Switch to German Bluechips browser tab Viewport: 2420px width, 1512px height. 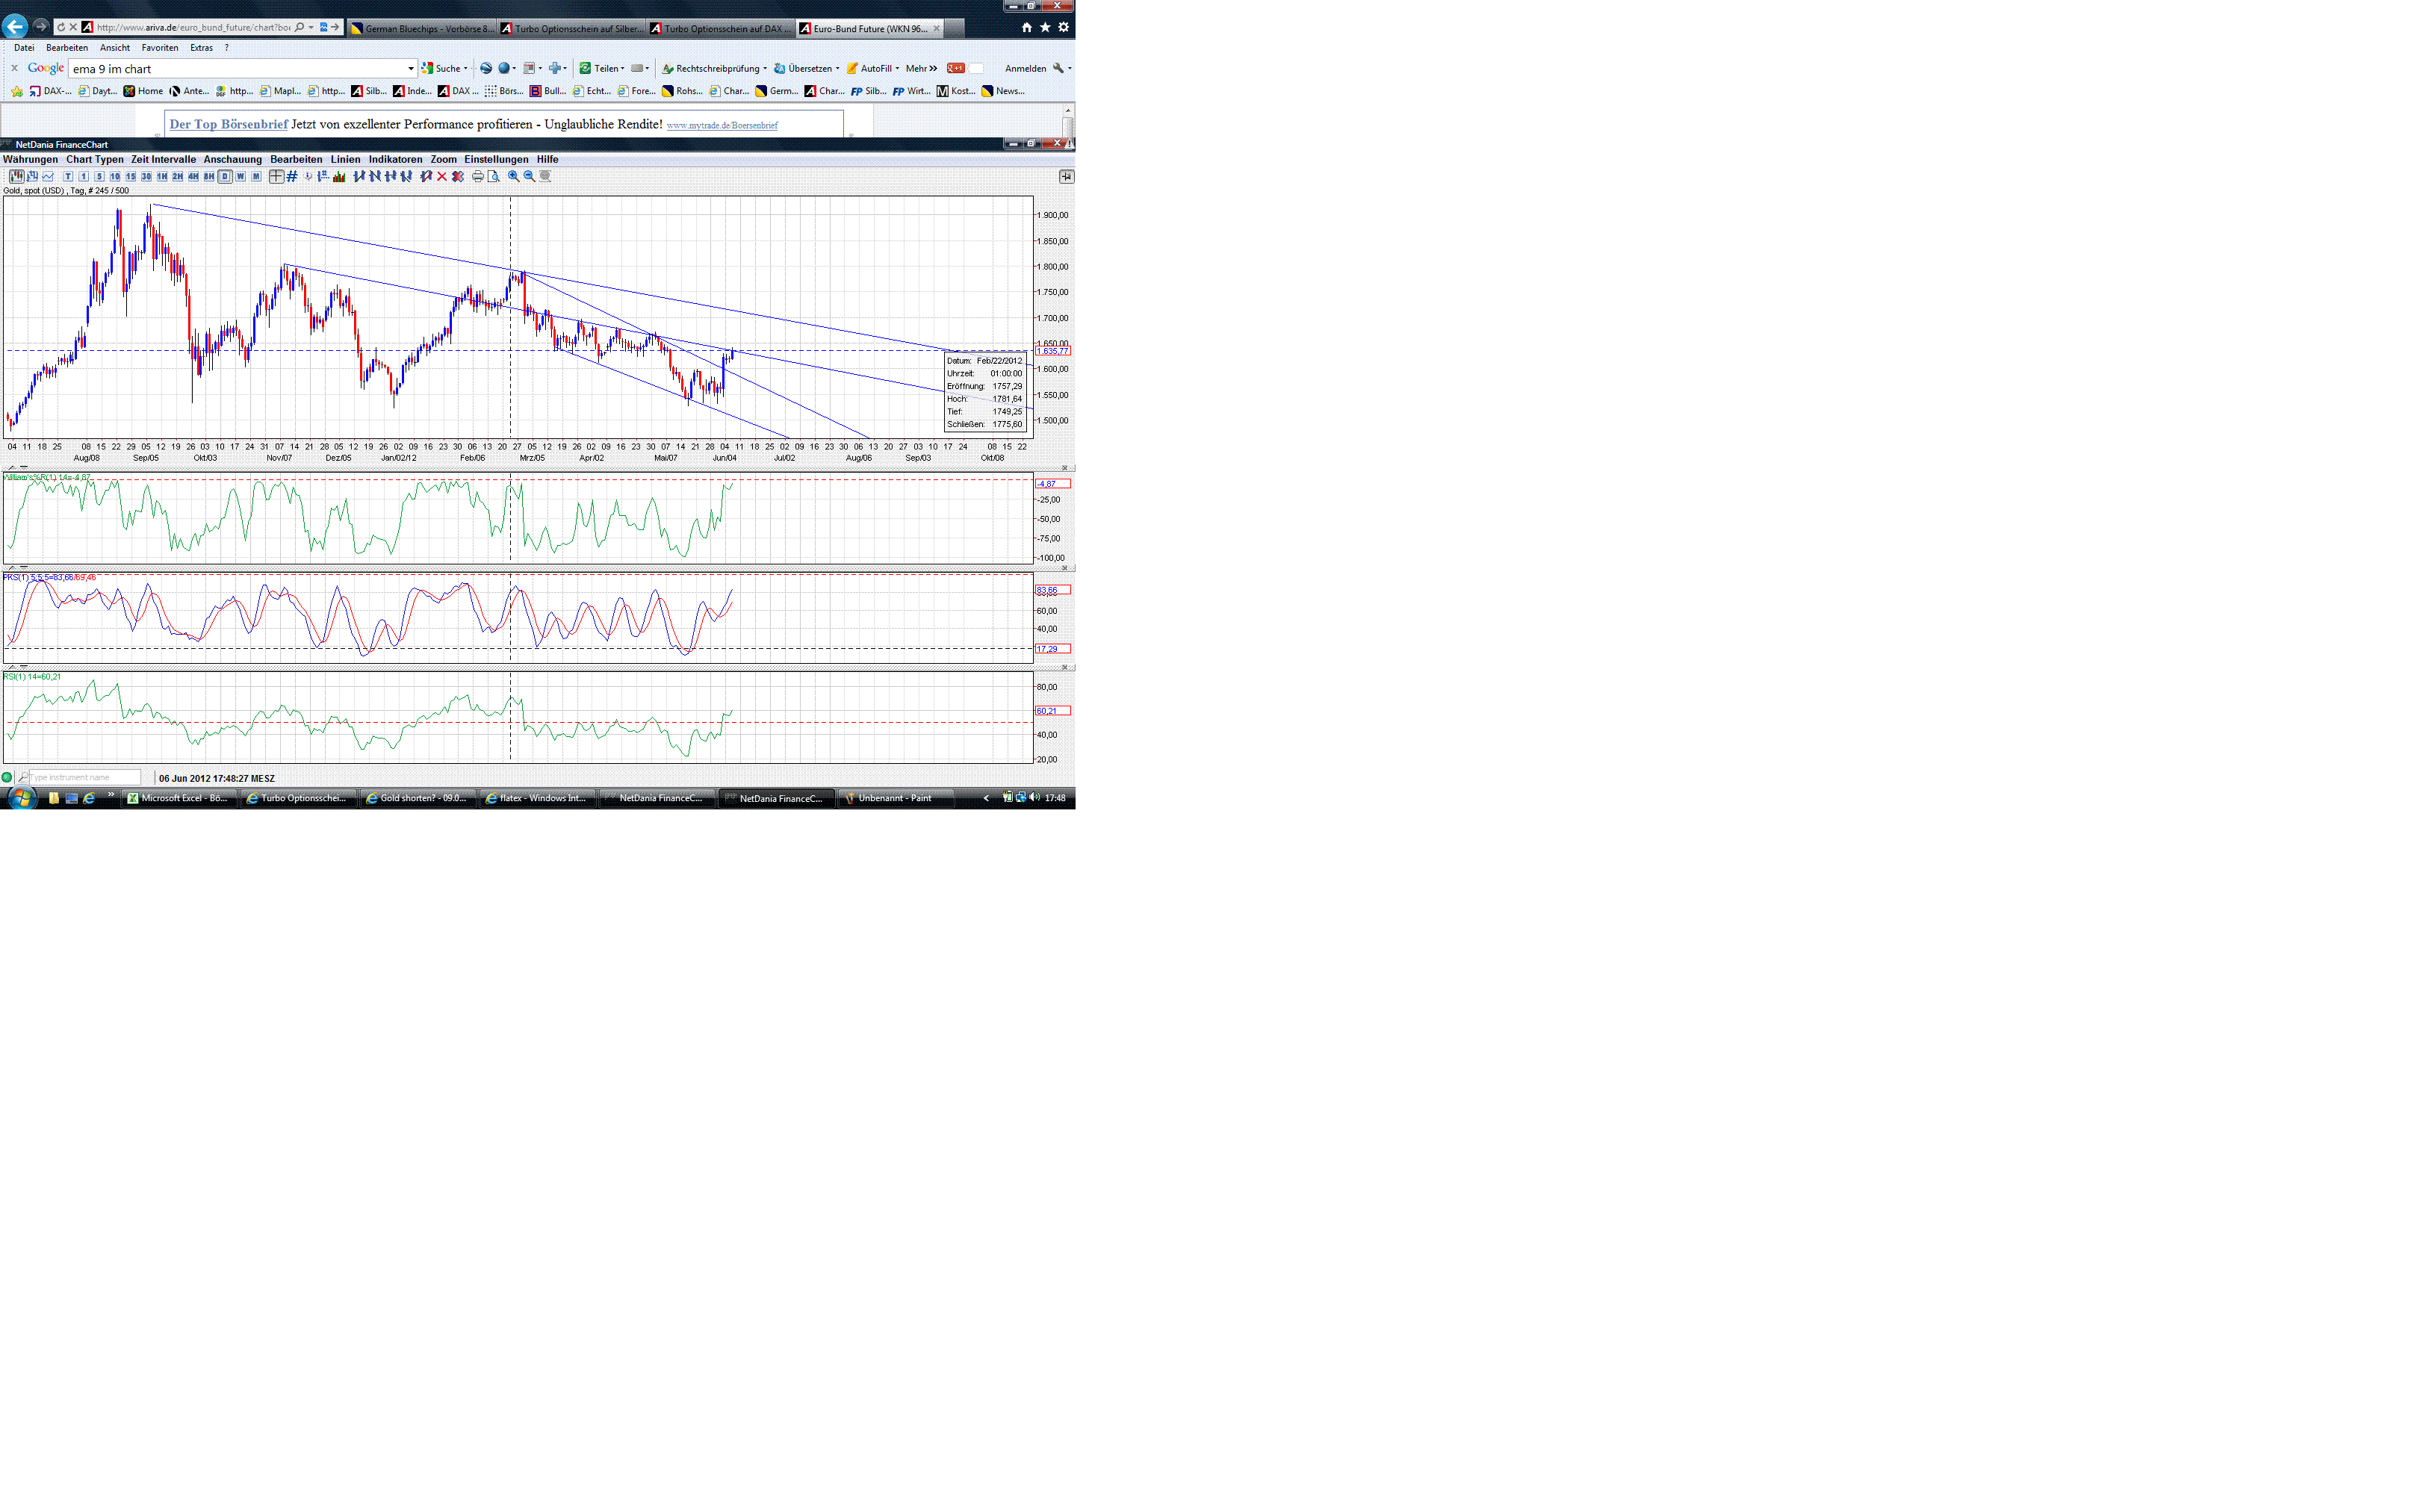point(422,28)
